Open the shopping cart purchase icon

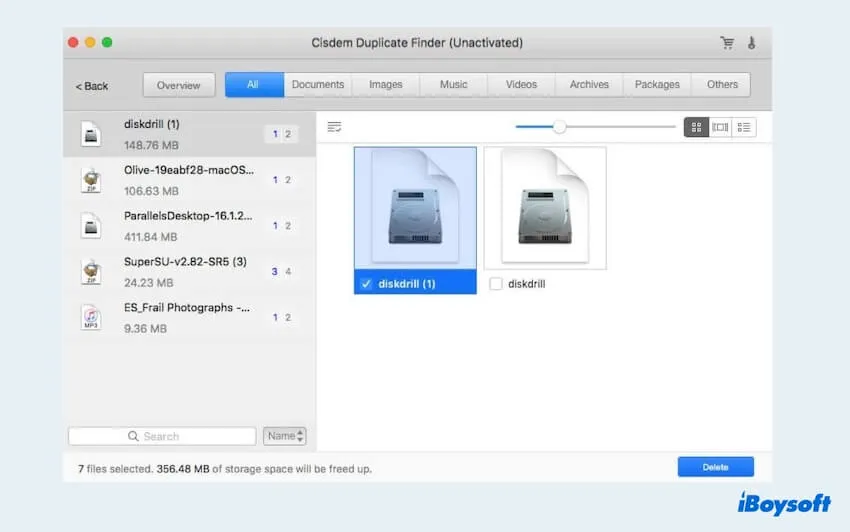(x=727, y=43)
